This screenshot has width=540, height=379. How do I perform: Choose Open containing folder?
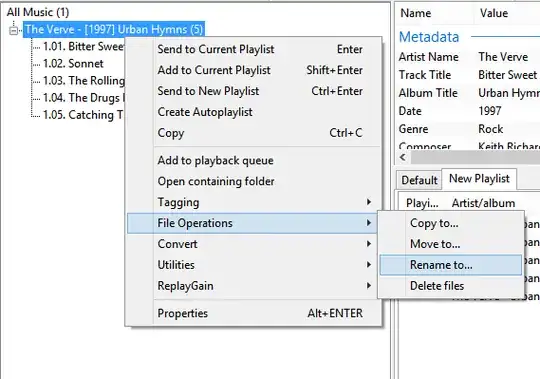tap(254, 181)
